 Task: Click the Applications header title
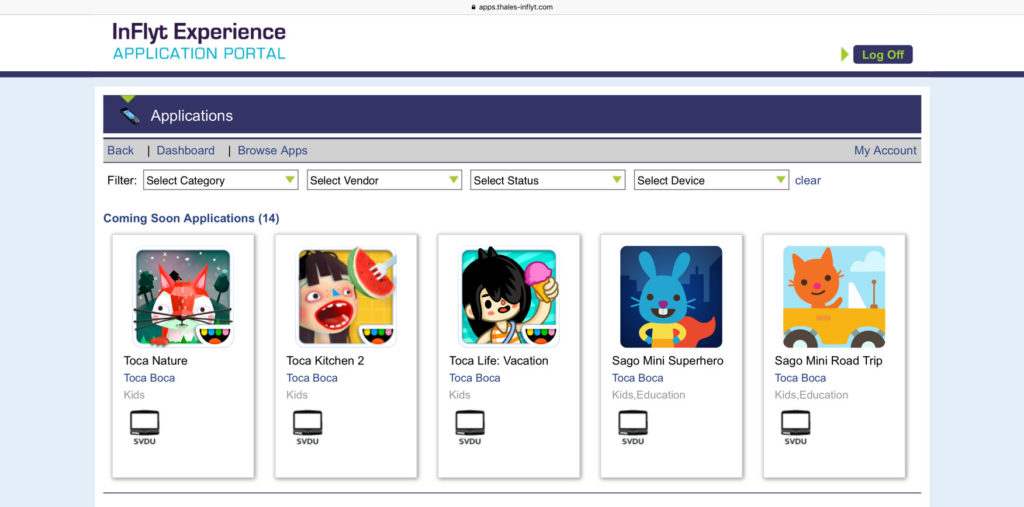pyautogui.click(x=191, y=116)
